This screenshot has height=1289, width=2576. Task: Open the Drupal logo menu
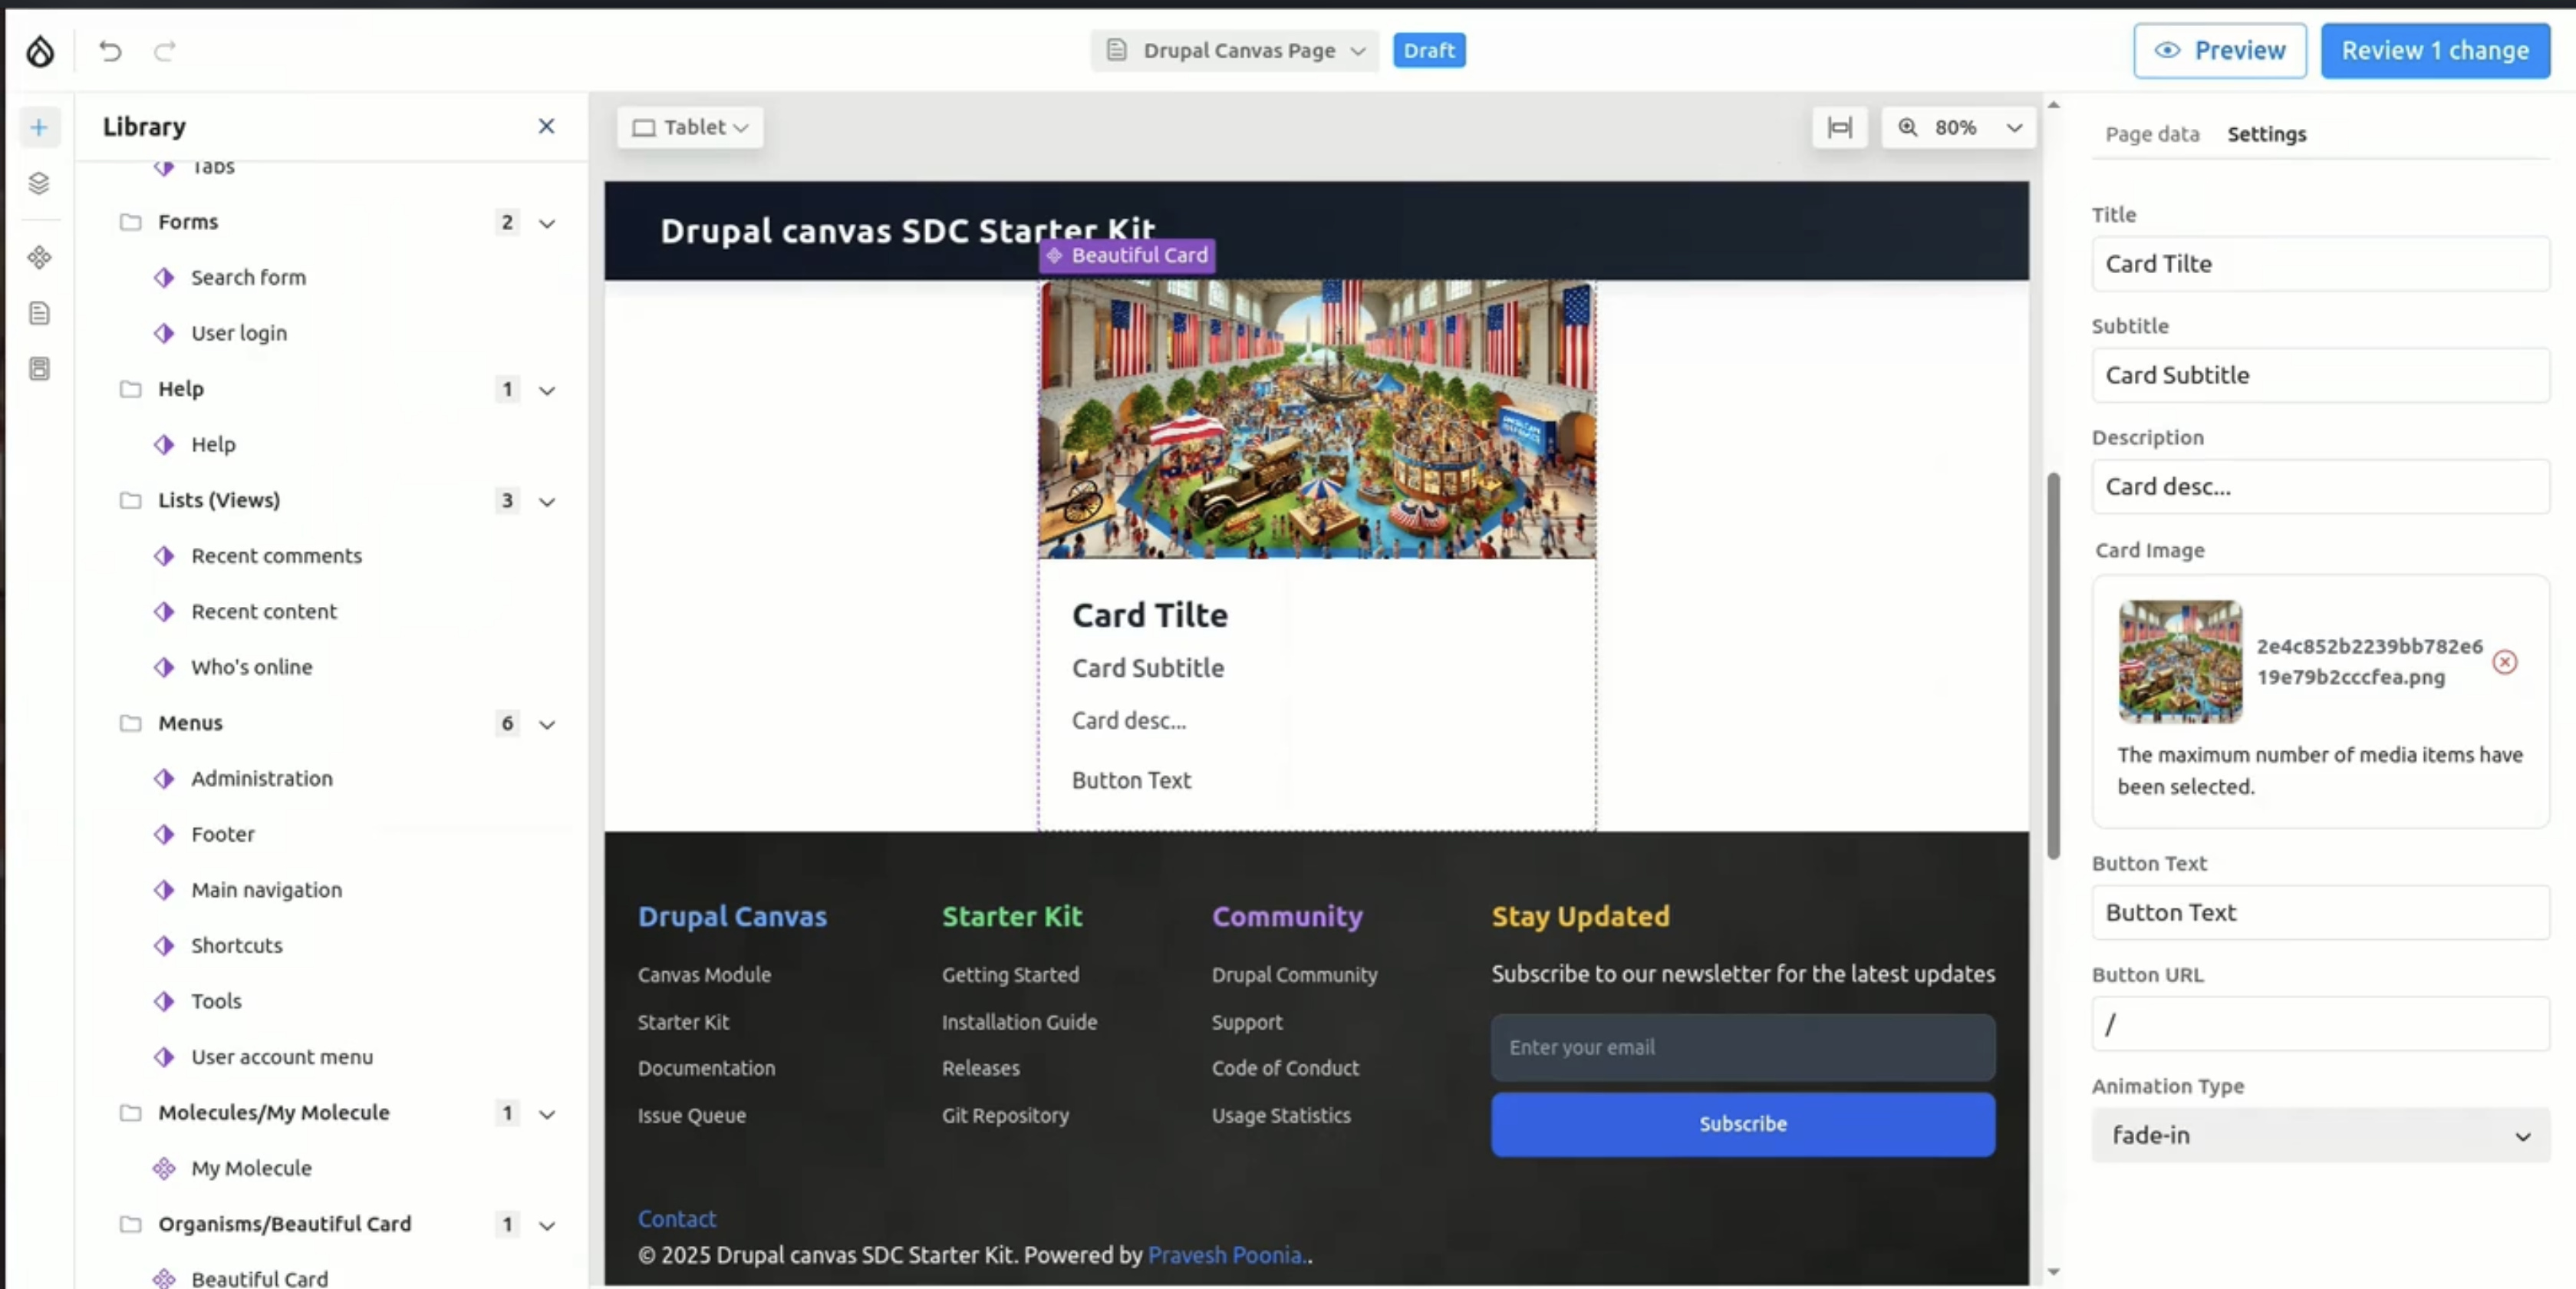tap(40, 51)
